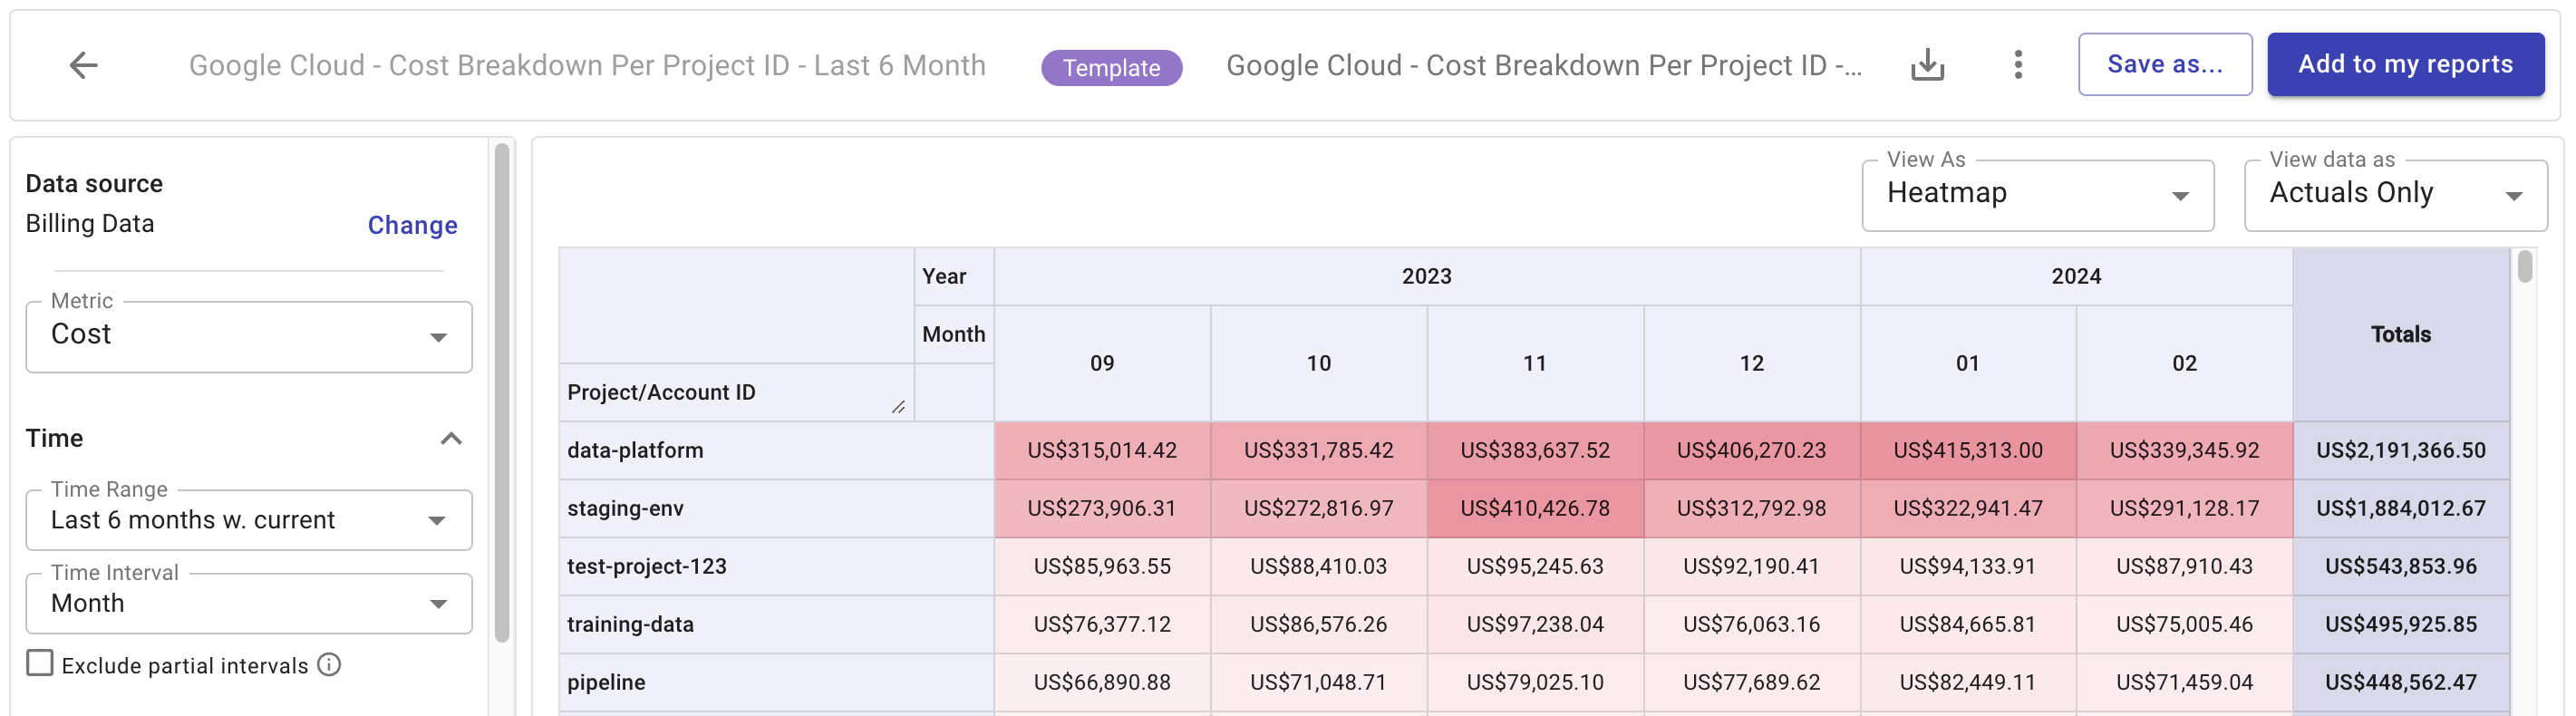Image resolution: width=2576 pixels, height=716 pixels.
Task: Open the Time Interval Month dropdown
Action: (249, 603)
